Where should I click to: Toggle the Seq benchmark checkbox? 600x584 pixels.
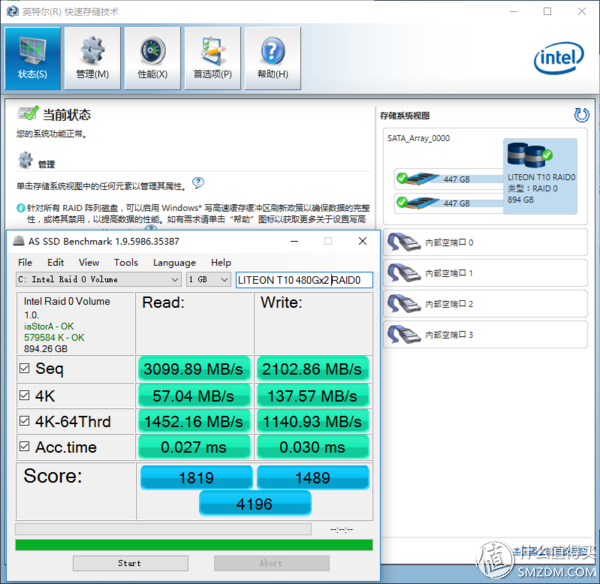26,369
